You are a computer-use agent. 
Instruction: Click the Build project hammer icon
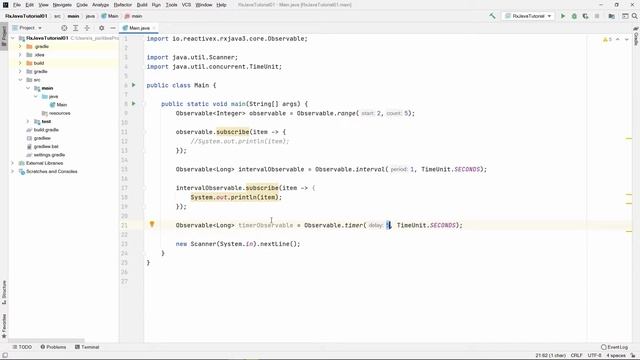click(x=493, y=16)
